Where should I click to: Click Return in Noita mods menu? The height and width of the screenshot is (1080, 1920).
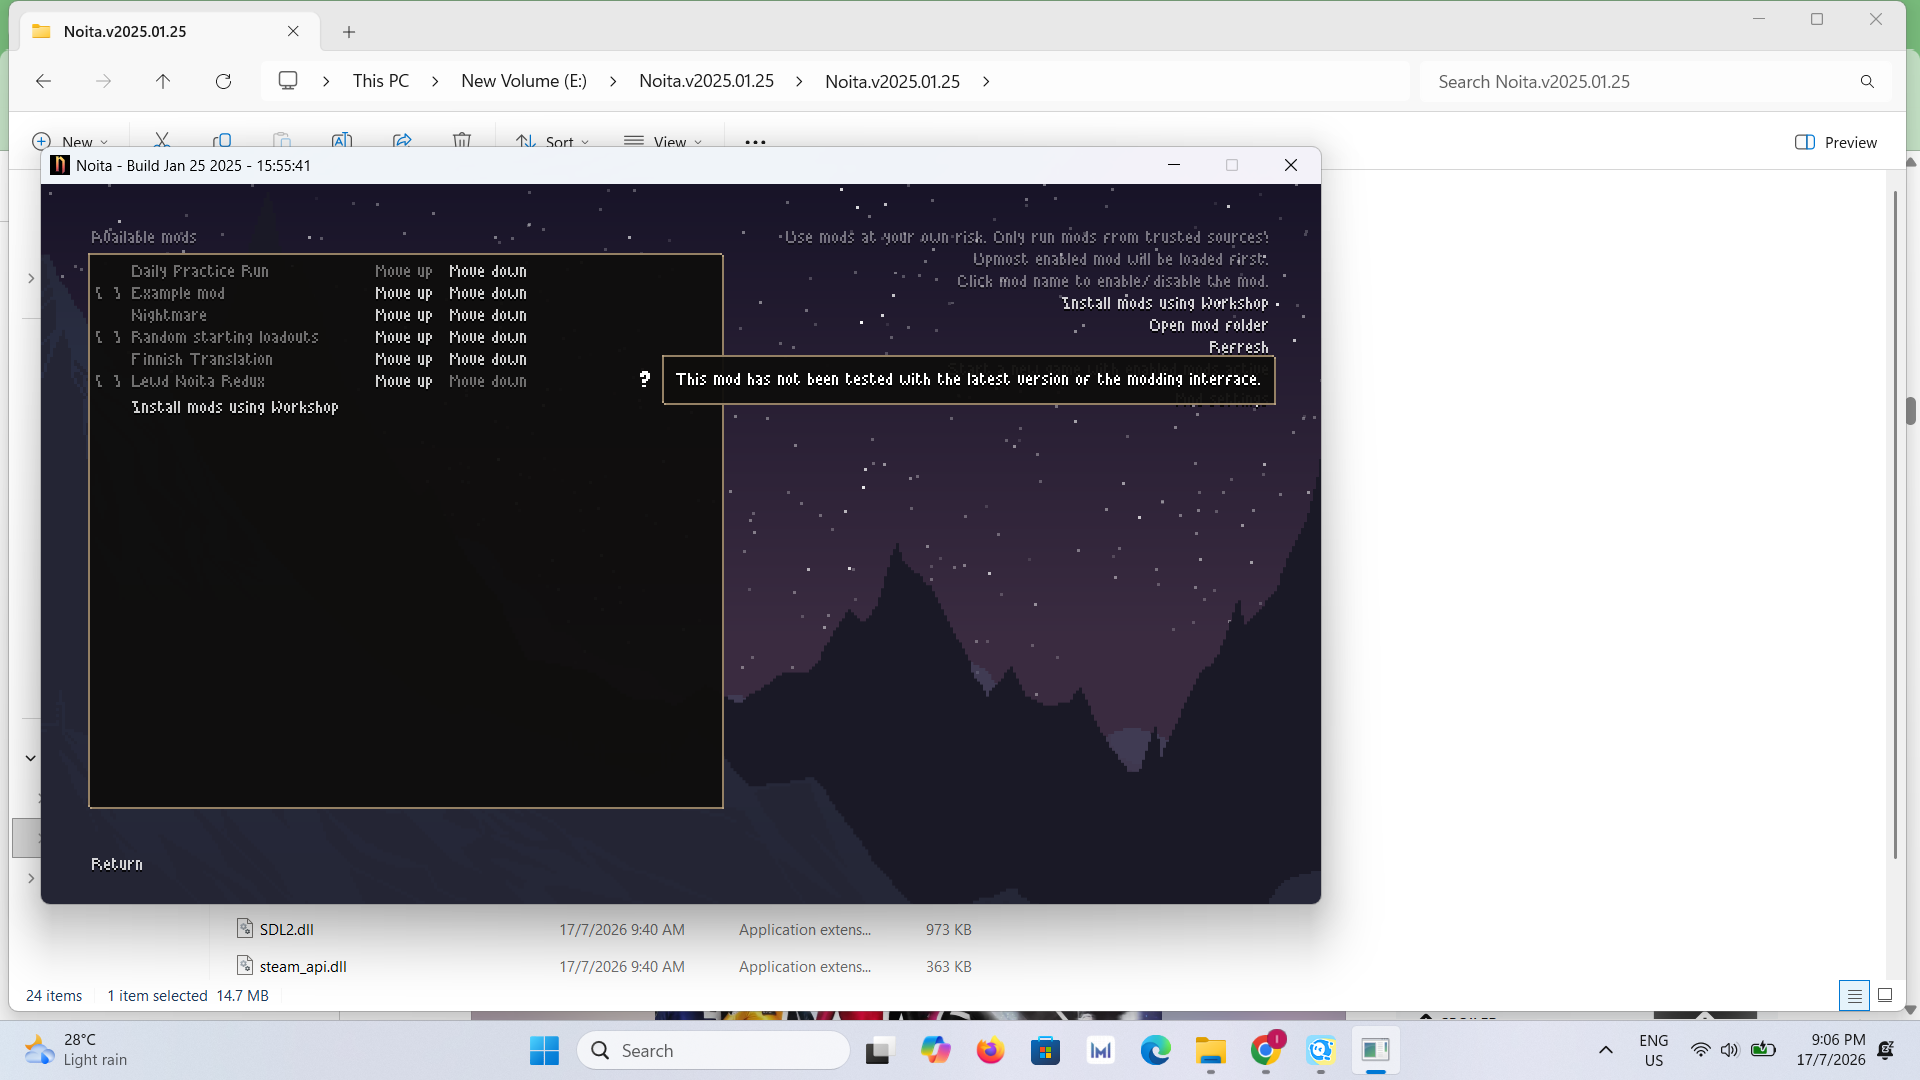pyautogui.click(x=117, y=864)
